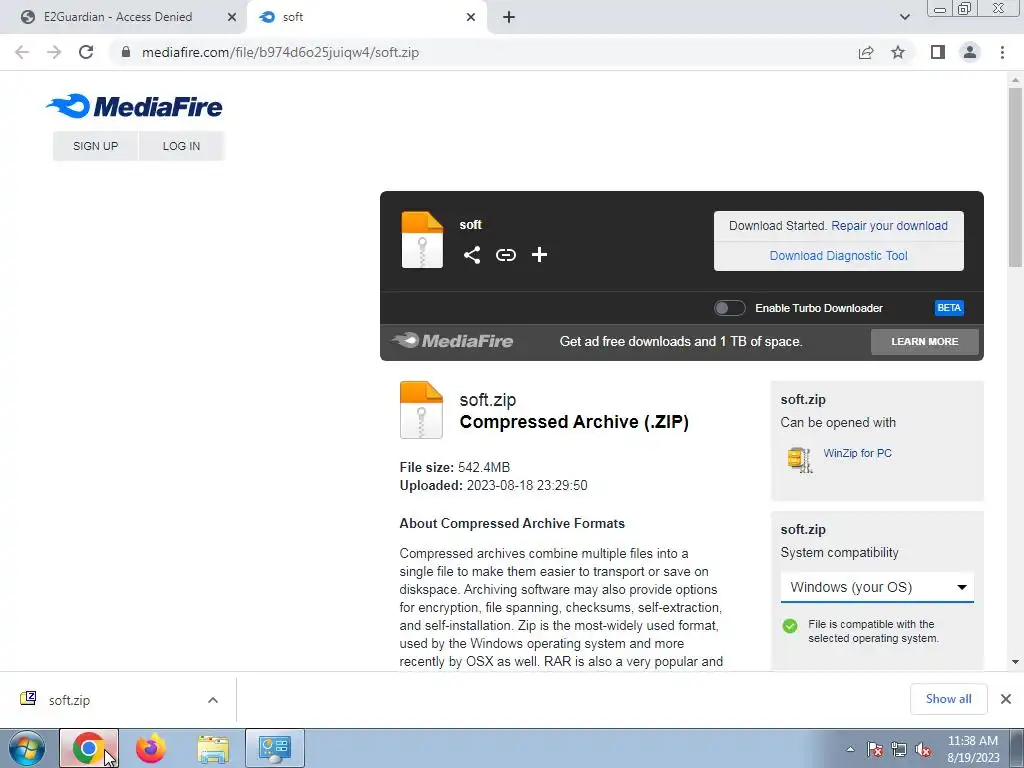
Task: Go back using browser back arrow
Action: [x=22, y=52]
